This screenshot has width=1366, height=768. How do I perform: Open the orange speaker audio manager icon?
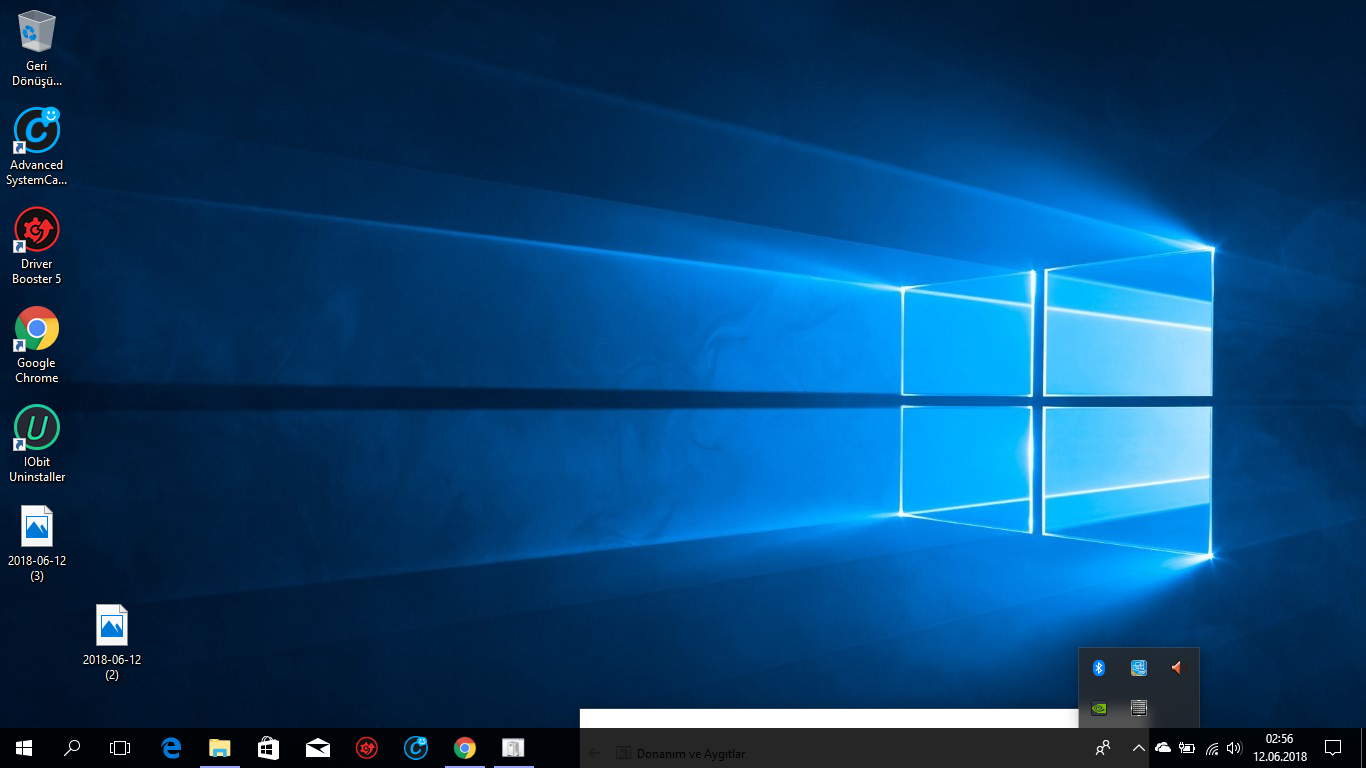tap(1177, 668)
